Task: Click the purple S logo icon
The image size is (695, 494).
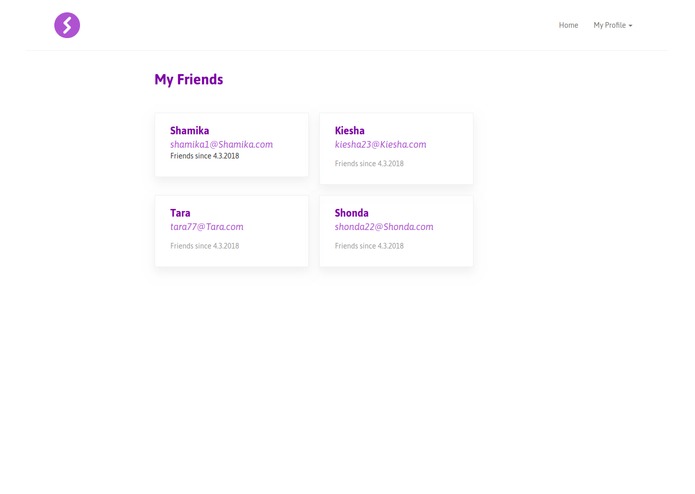Action: 67,25
